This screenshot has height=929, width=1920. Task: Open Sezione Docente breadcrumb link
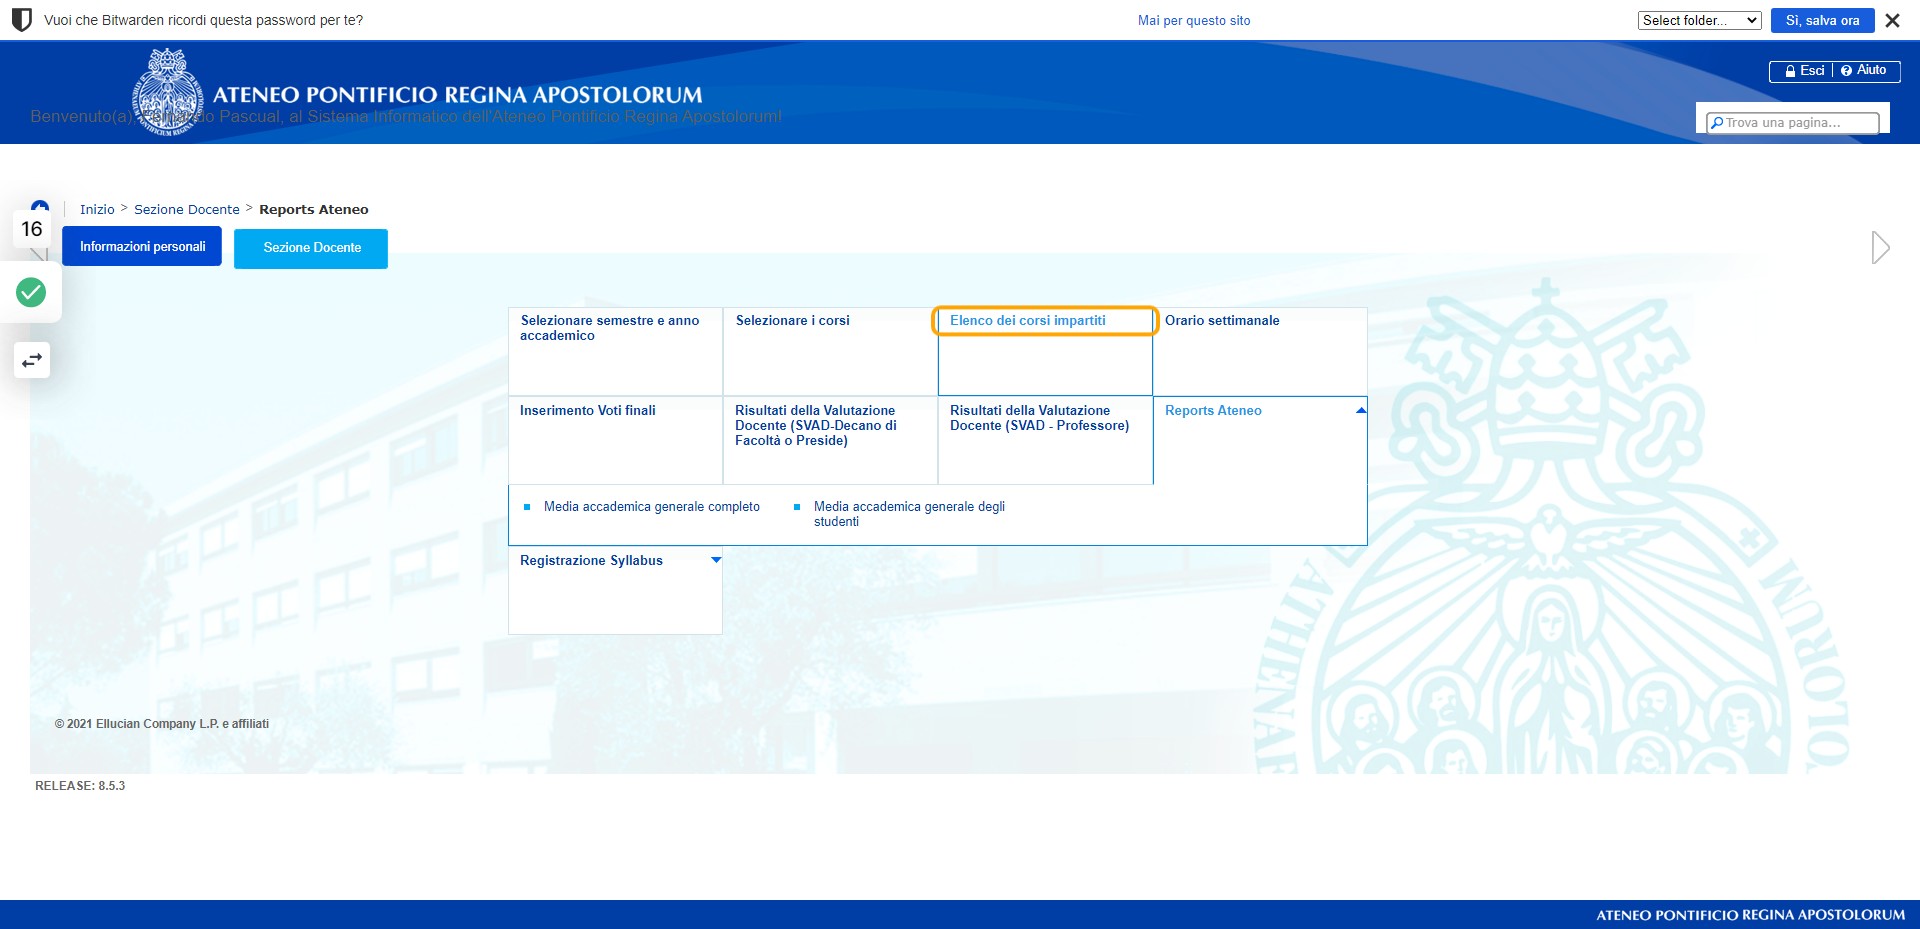click(x=187, y=209)
